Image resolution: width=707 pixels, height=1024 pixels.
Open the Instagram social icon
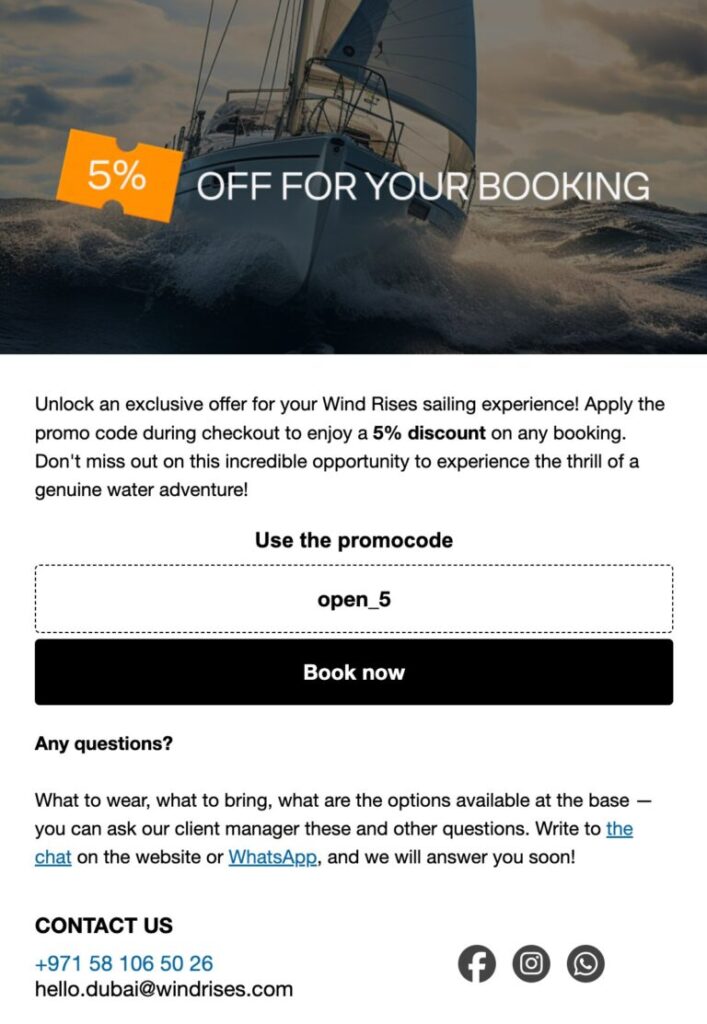pyautogui.click(x=531, y=963)
